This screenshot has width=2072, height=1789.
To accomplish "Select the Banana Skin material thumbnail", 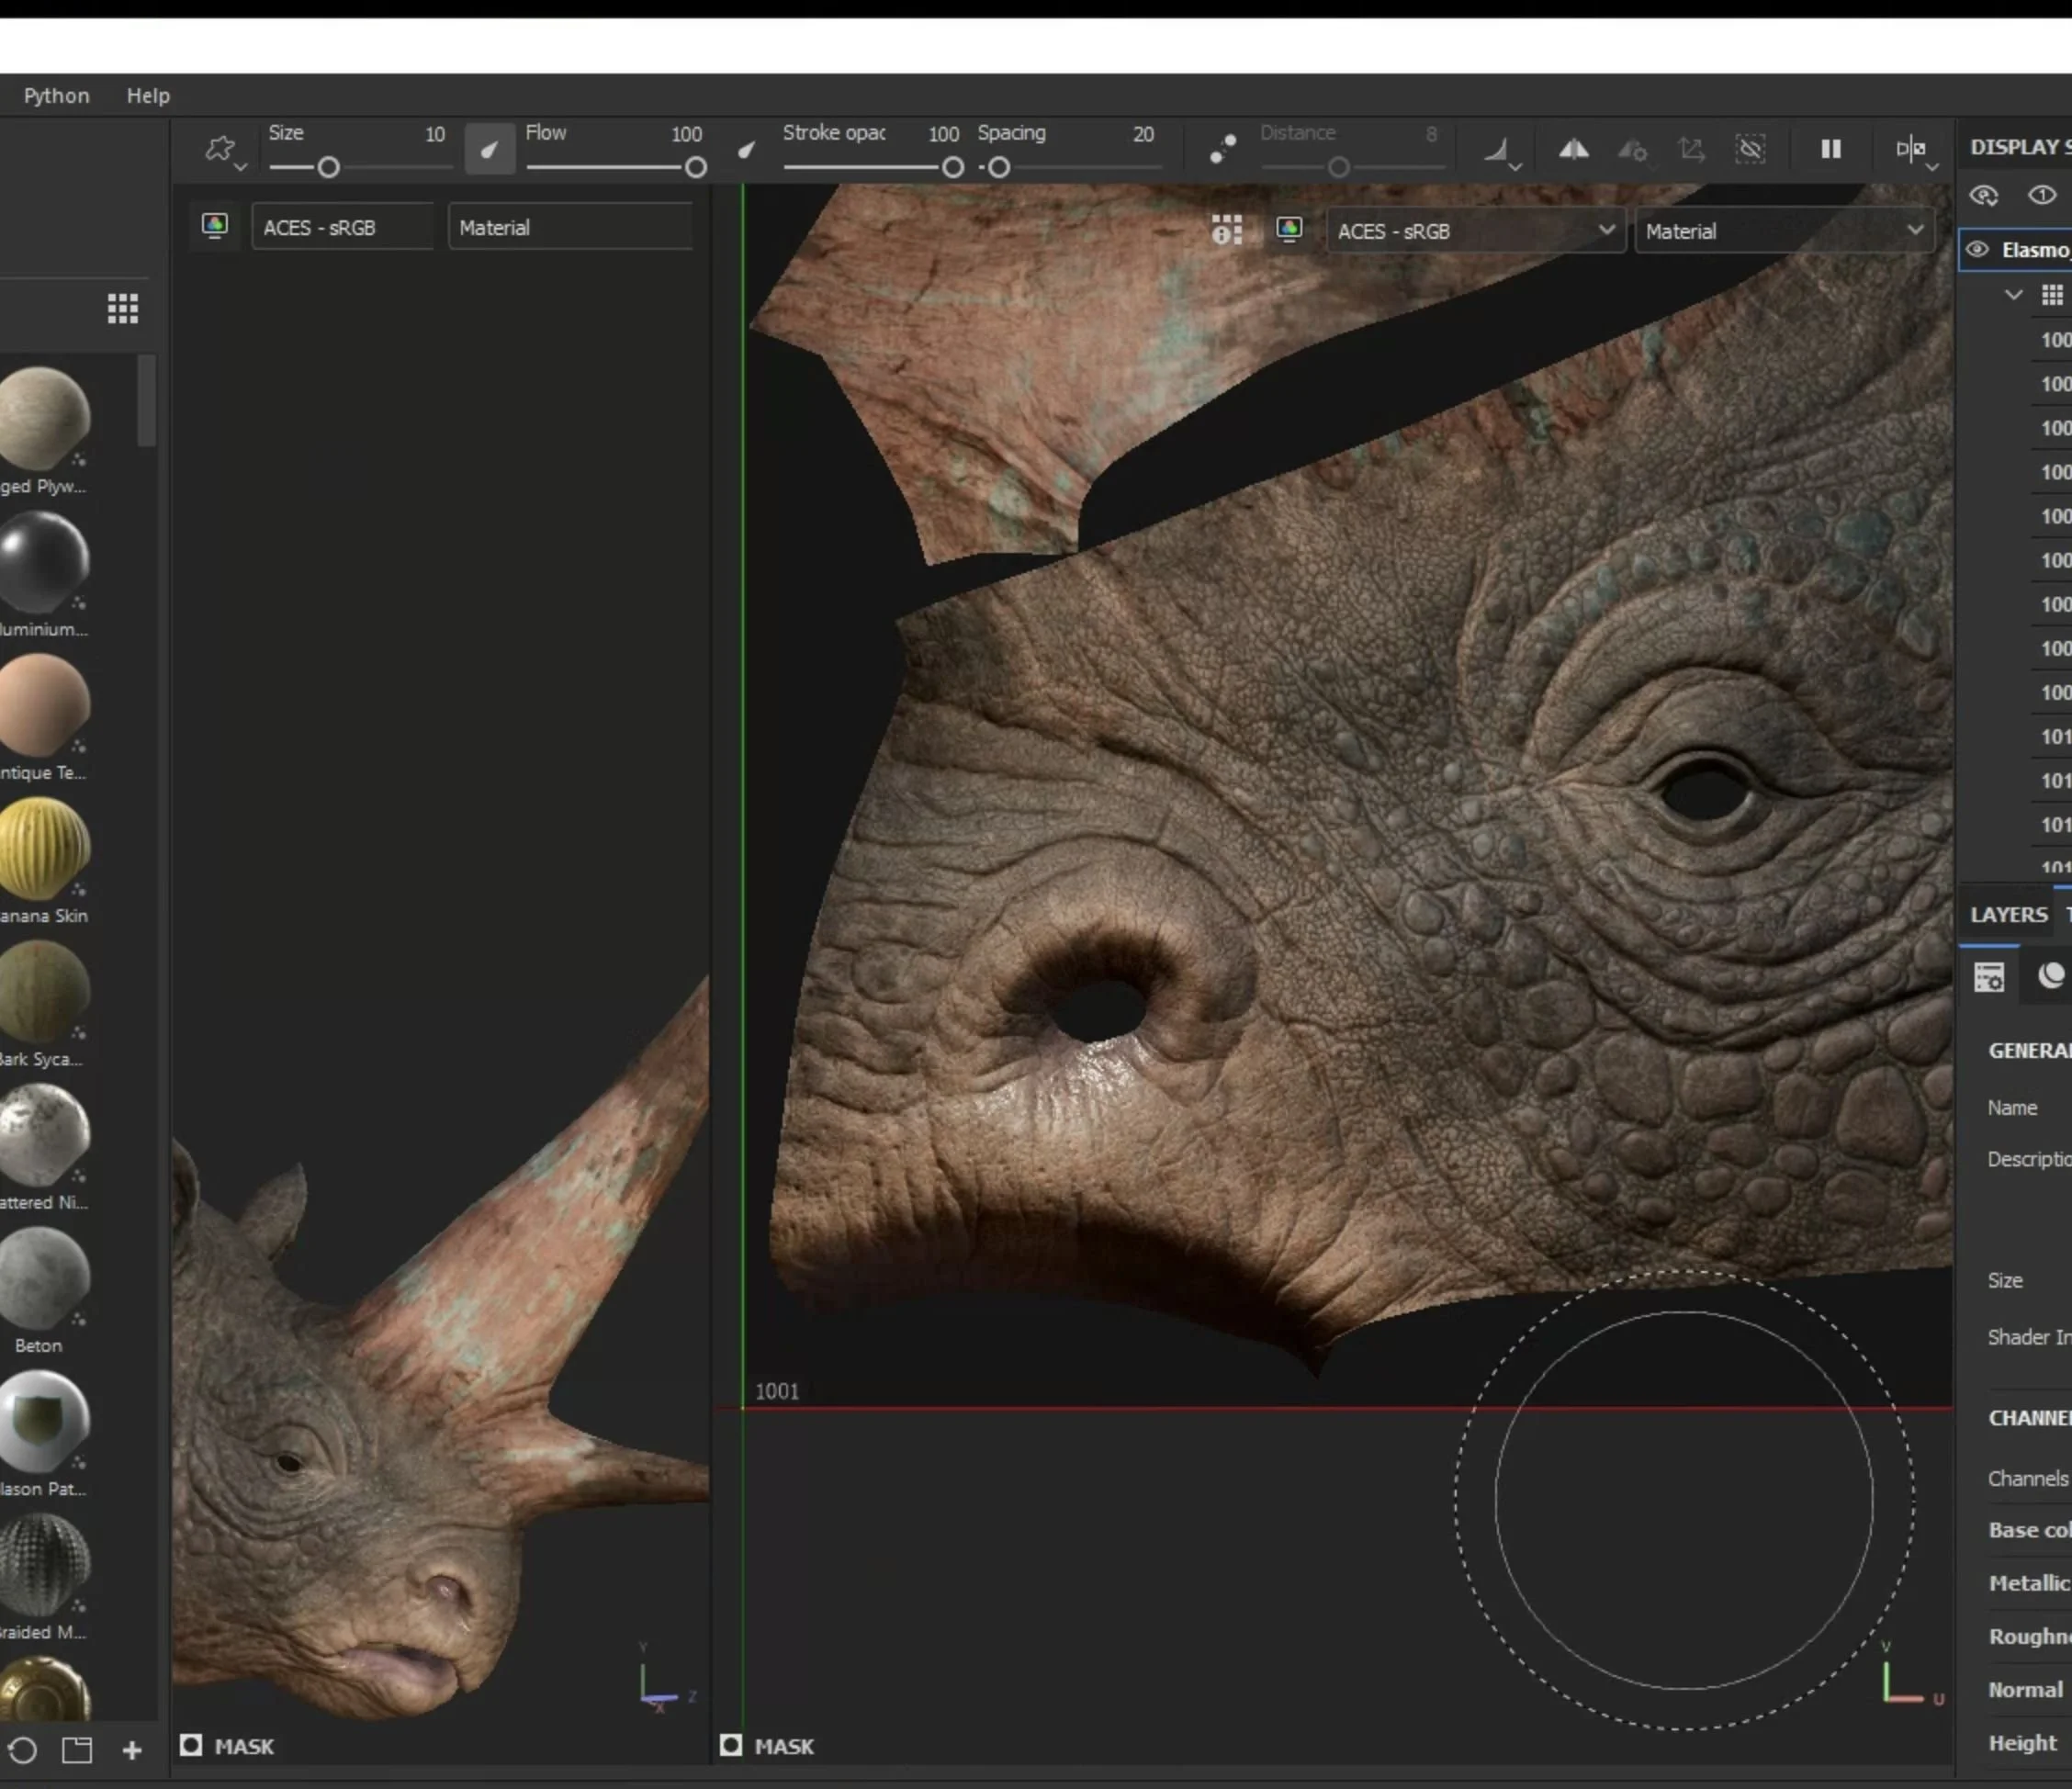I will (x=44, y=848).
